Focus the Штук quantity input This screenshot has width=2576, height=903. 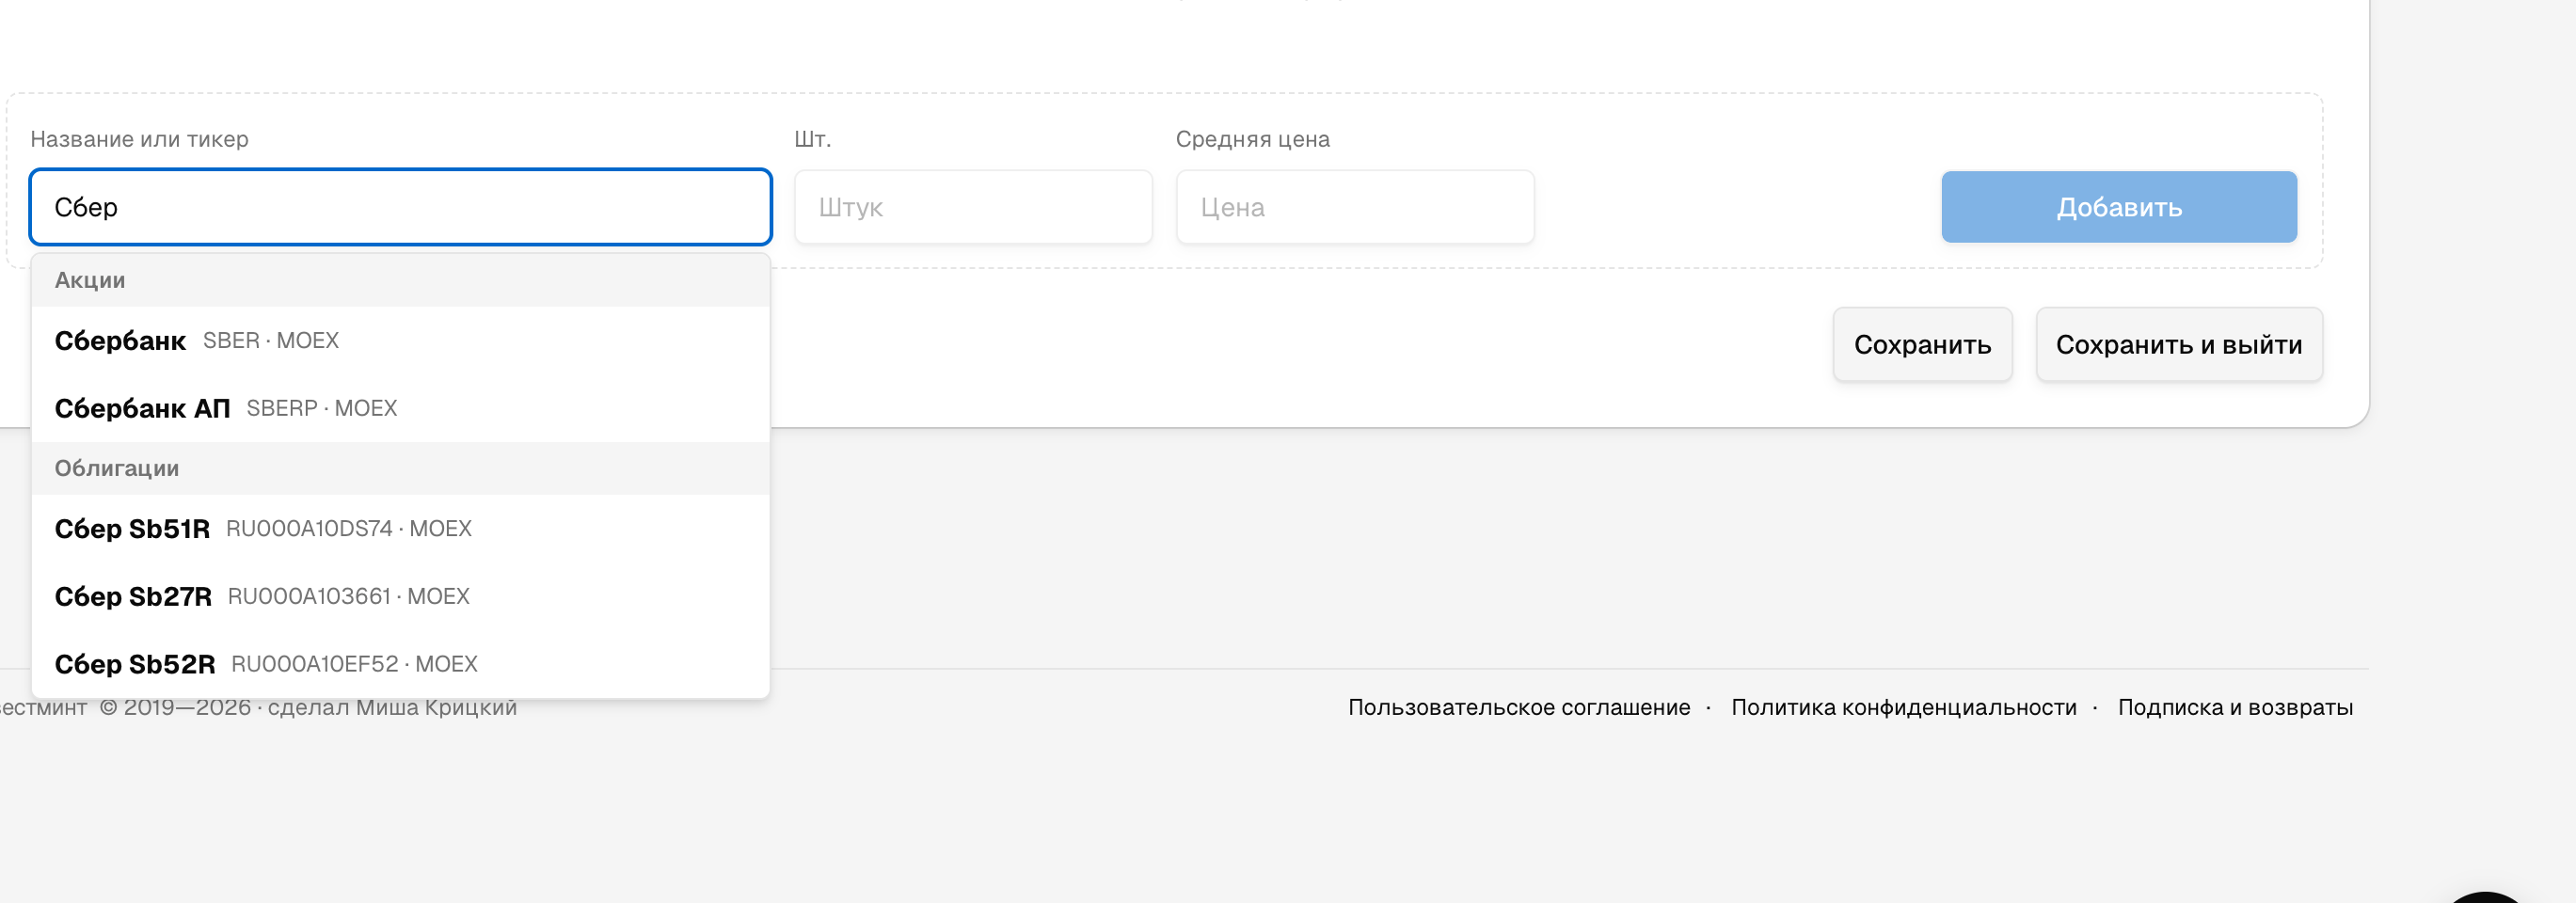[973, 207]
